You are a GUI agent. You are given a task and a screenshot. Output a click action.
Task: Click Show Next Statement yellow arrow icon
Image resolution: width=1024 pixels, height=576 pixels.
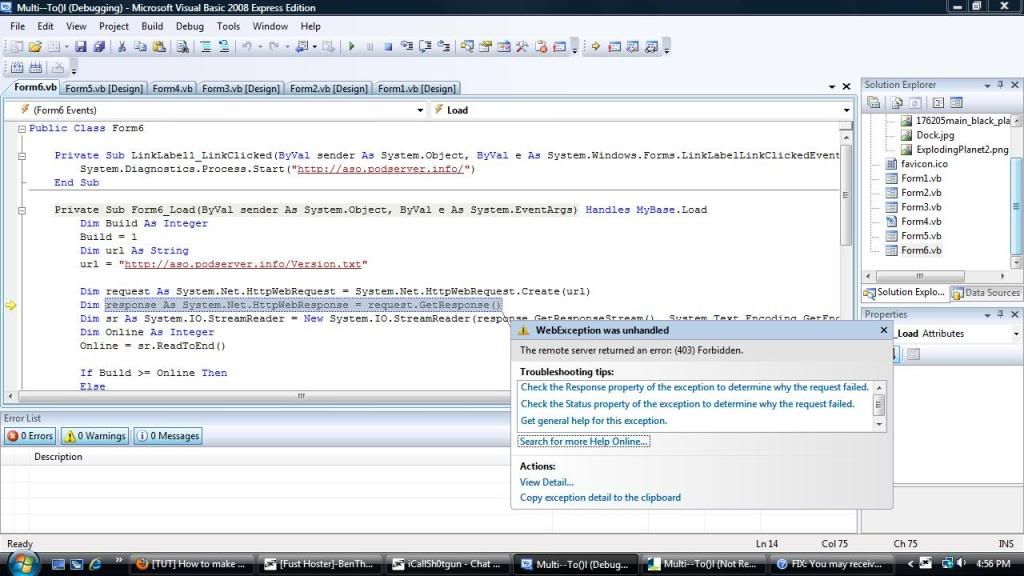[x=596, y=47]
